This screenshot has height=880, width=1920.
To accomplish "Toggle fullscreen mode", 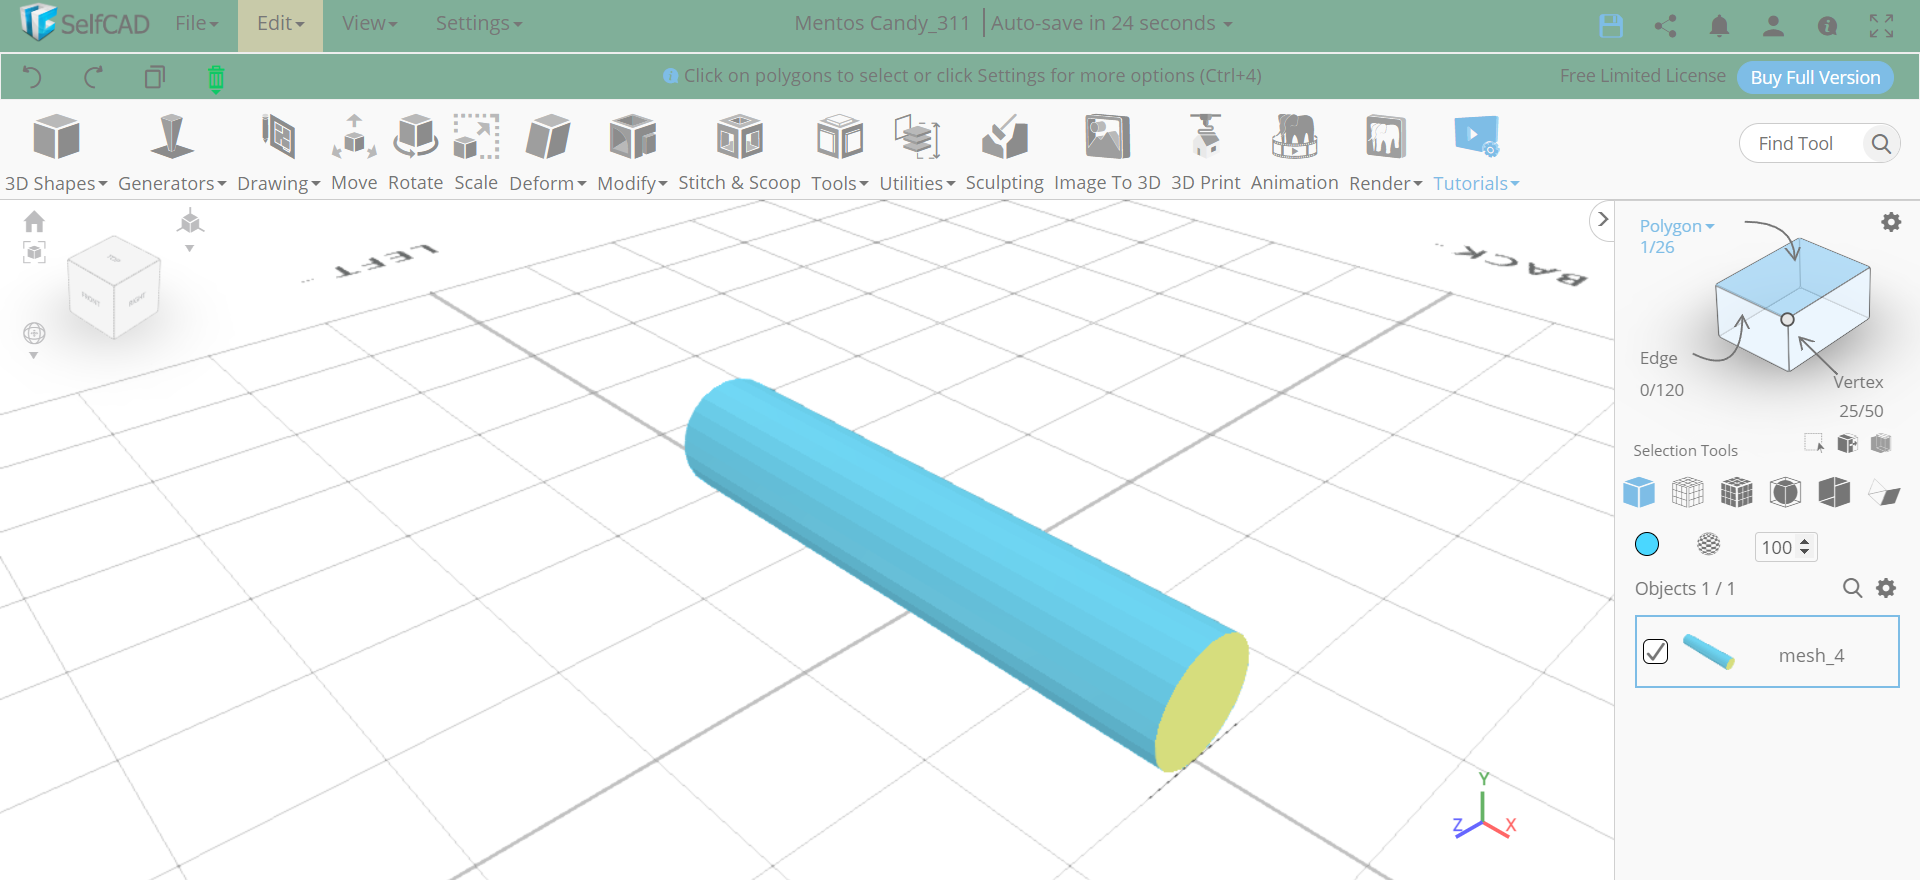I will click(x=1881, y=26).
